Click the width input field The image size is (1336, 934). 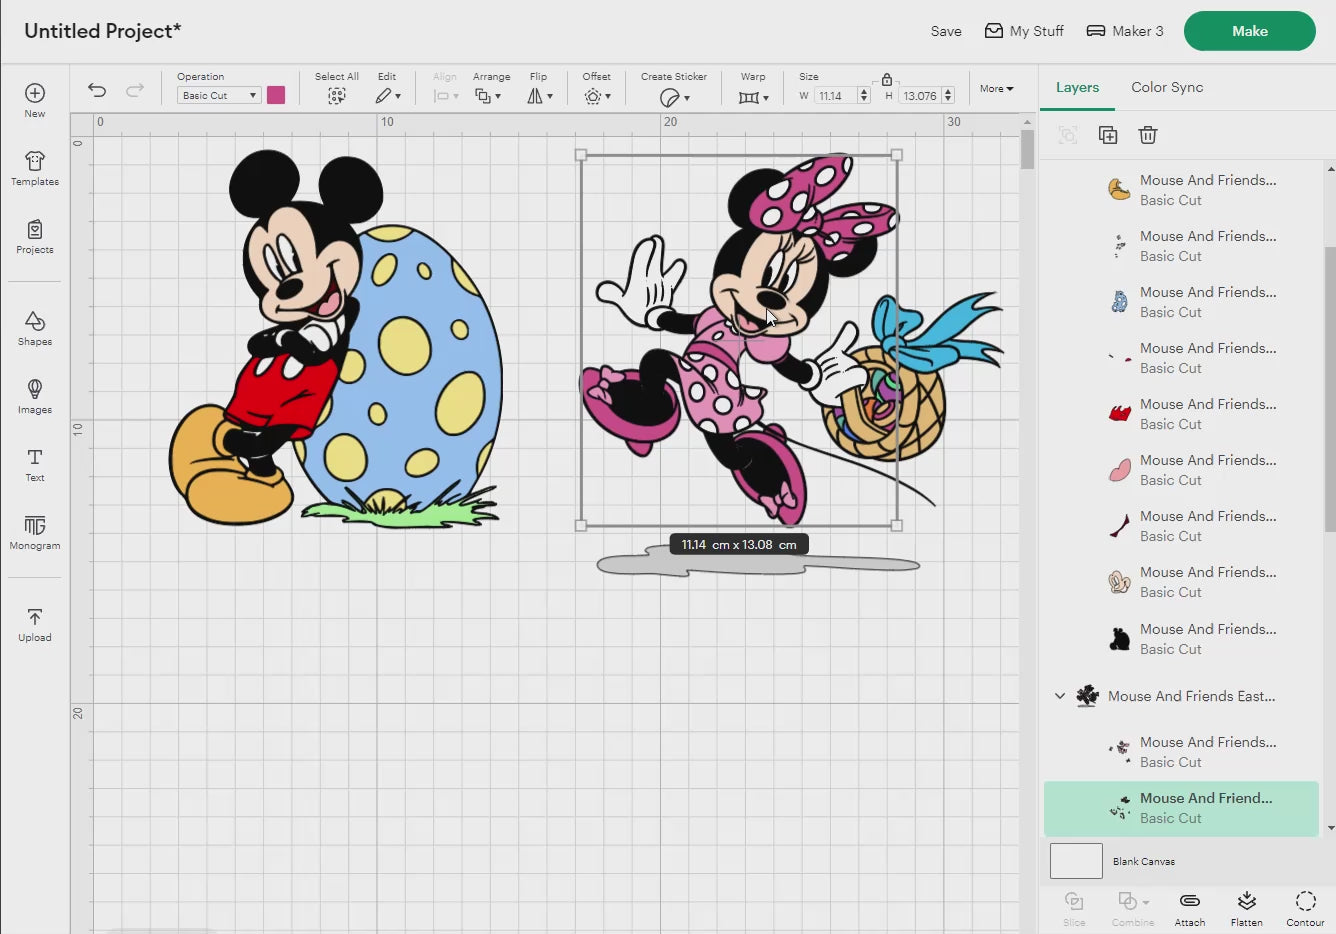(835, 96)
